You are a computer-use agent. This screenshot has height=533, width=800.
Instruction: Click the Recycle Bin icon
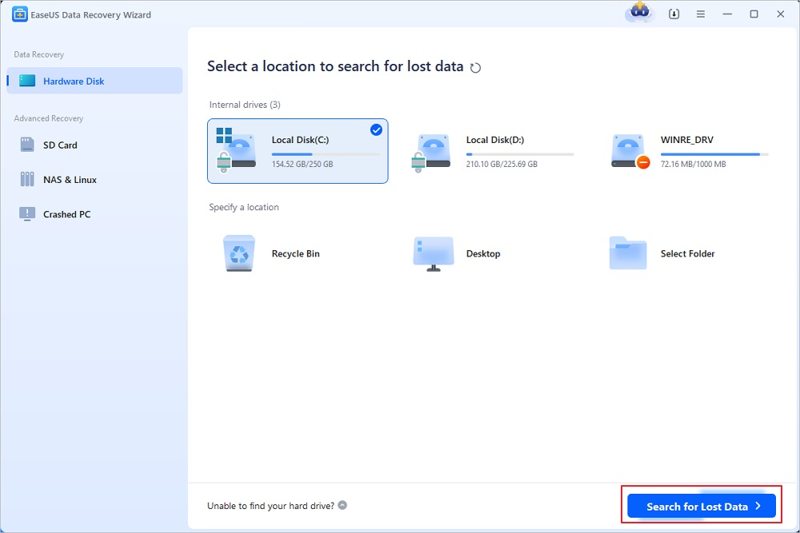[x=239, y=253]
